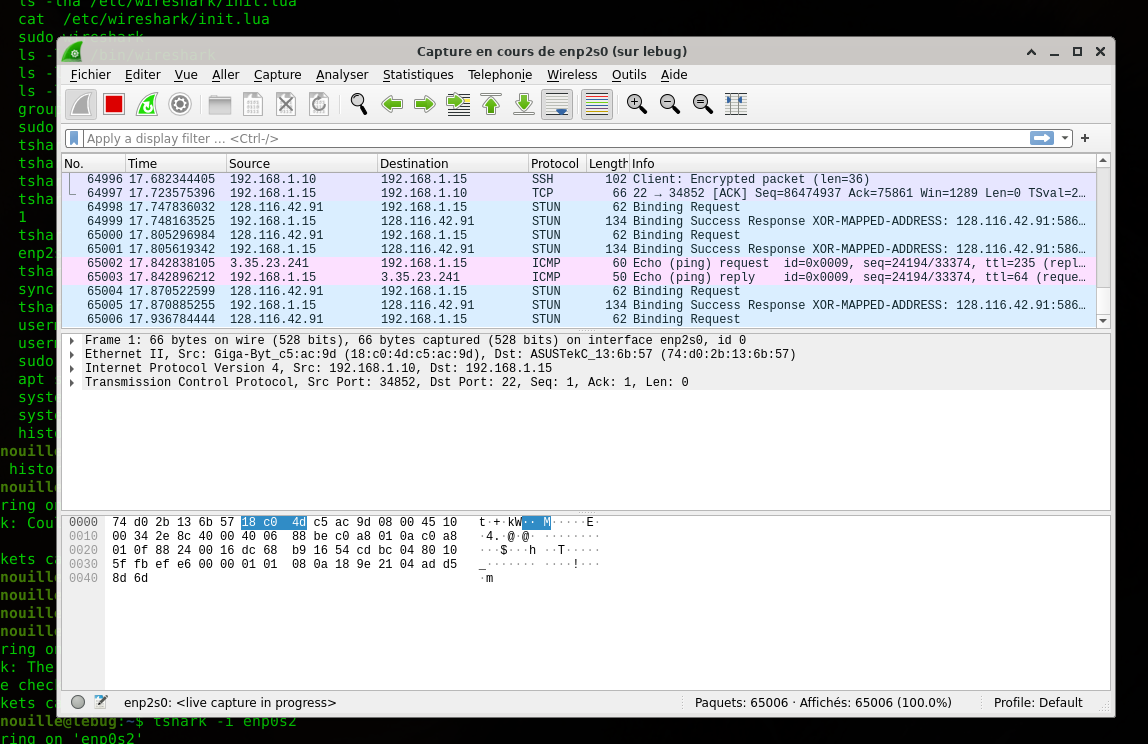Restart the current capture
Screen dimensions: 1148x744
point(146,104)
